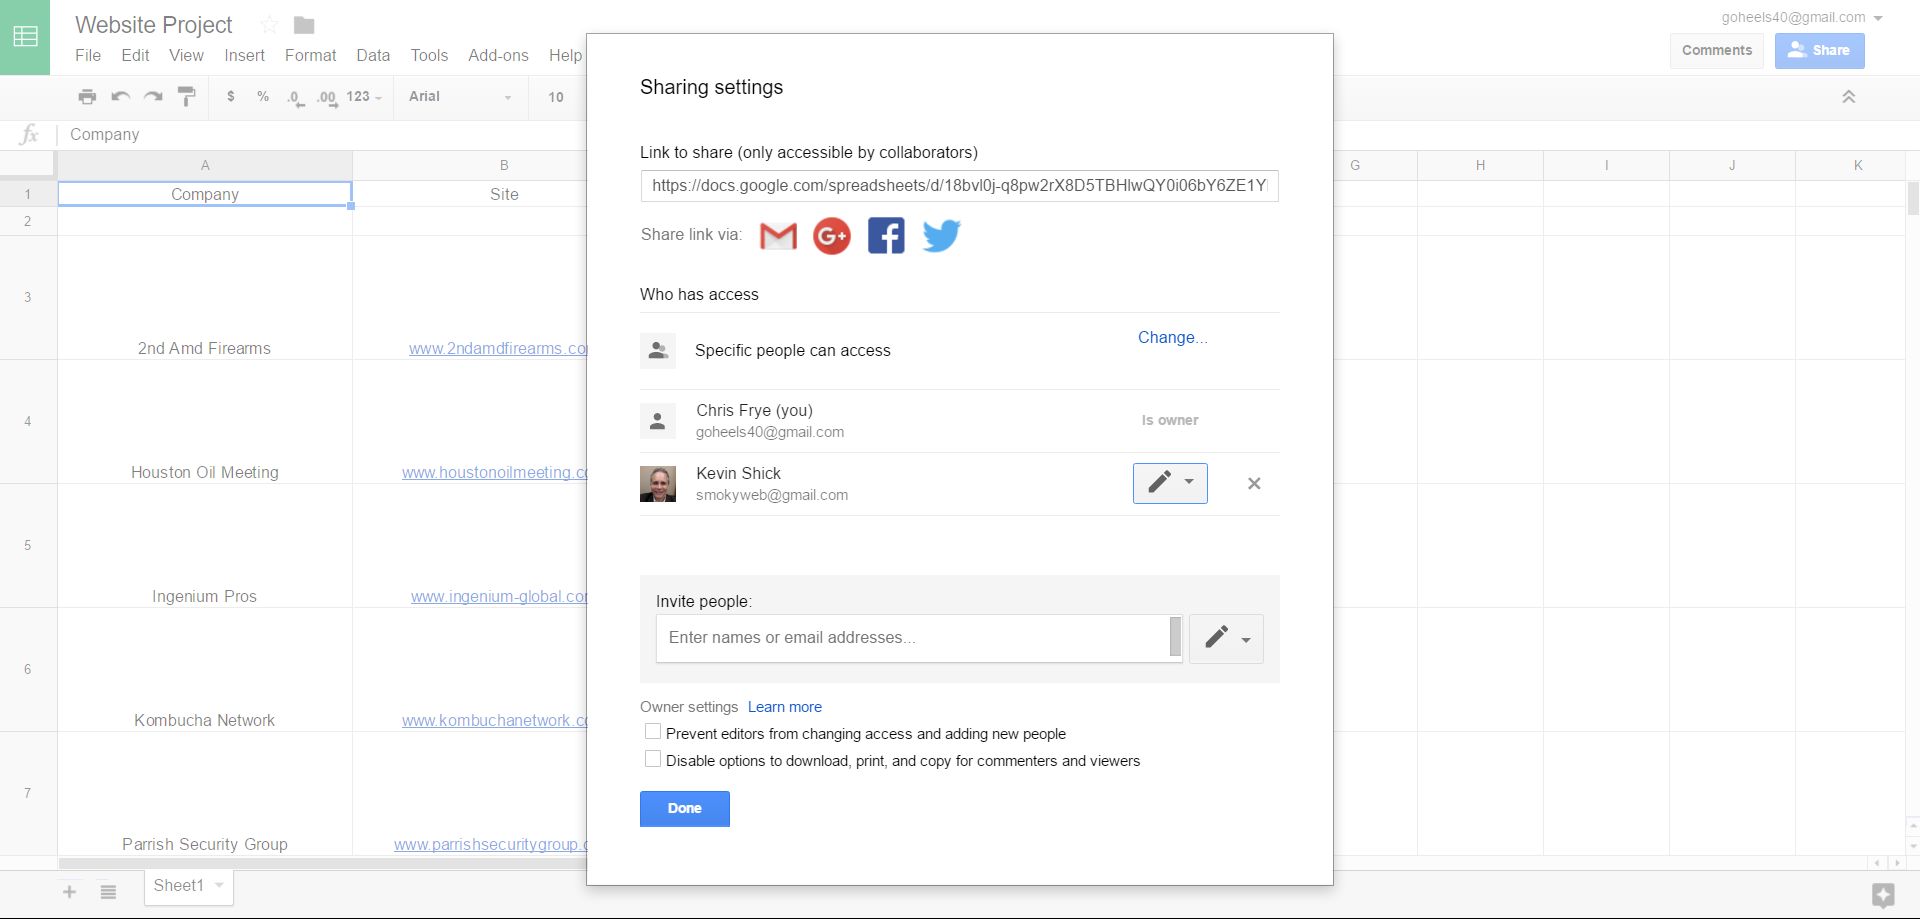The width and height of the screenshot is (1920, 919).
Task: Open the ingenium-global website link
Action: point(498,597)
